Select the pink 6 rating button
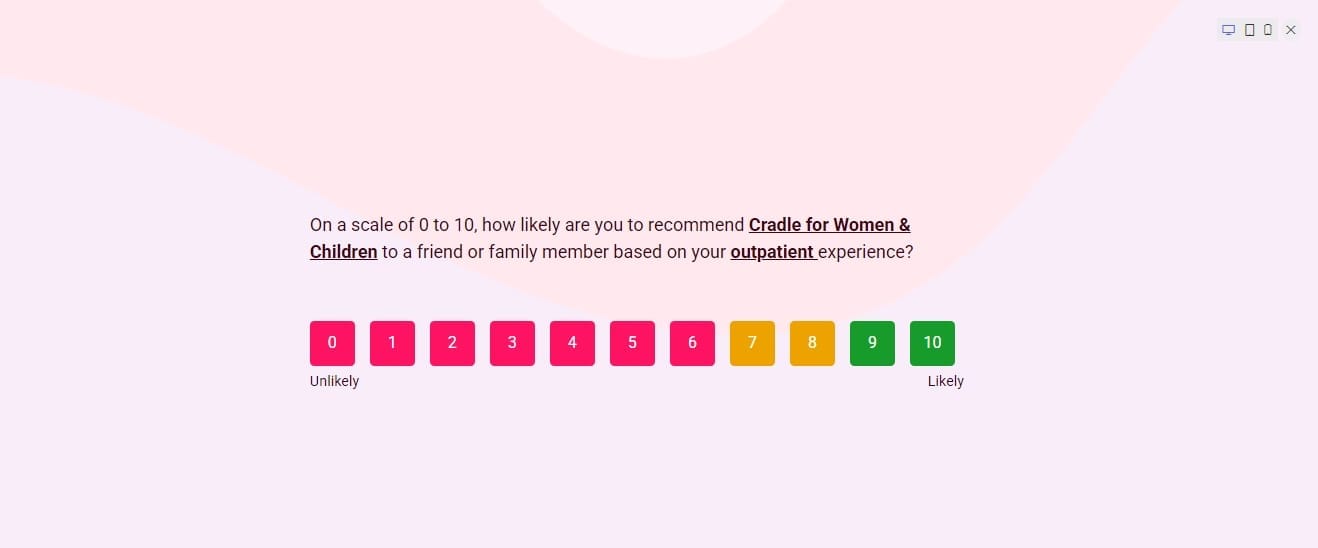This screenshot has height=548, width=1318. point(692,343)
